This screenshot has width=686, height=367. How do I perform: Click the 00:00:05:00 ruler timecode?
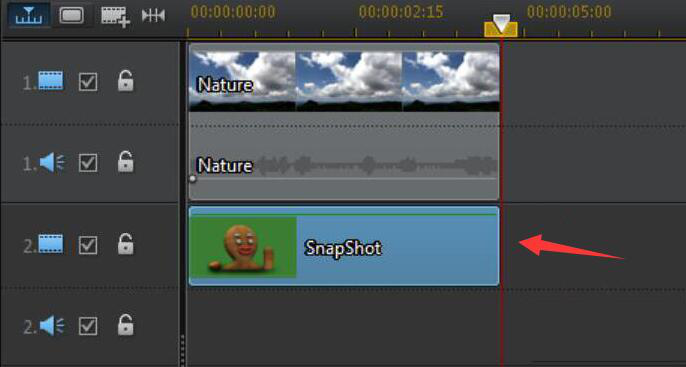click(569, 12)
